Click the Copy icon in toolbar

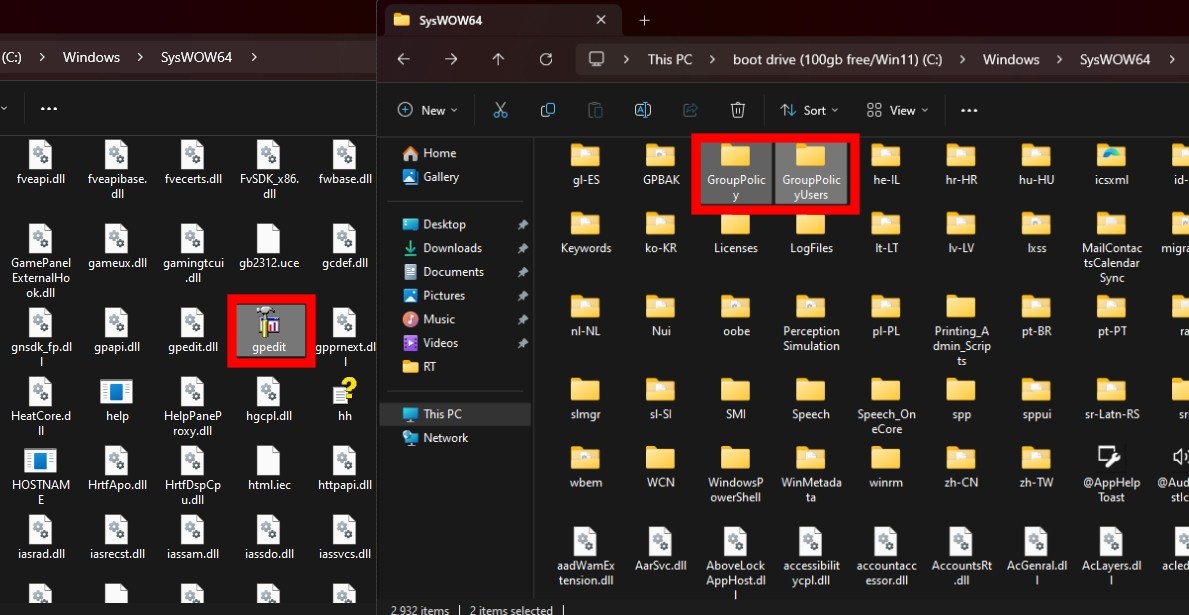click(547, 110)
